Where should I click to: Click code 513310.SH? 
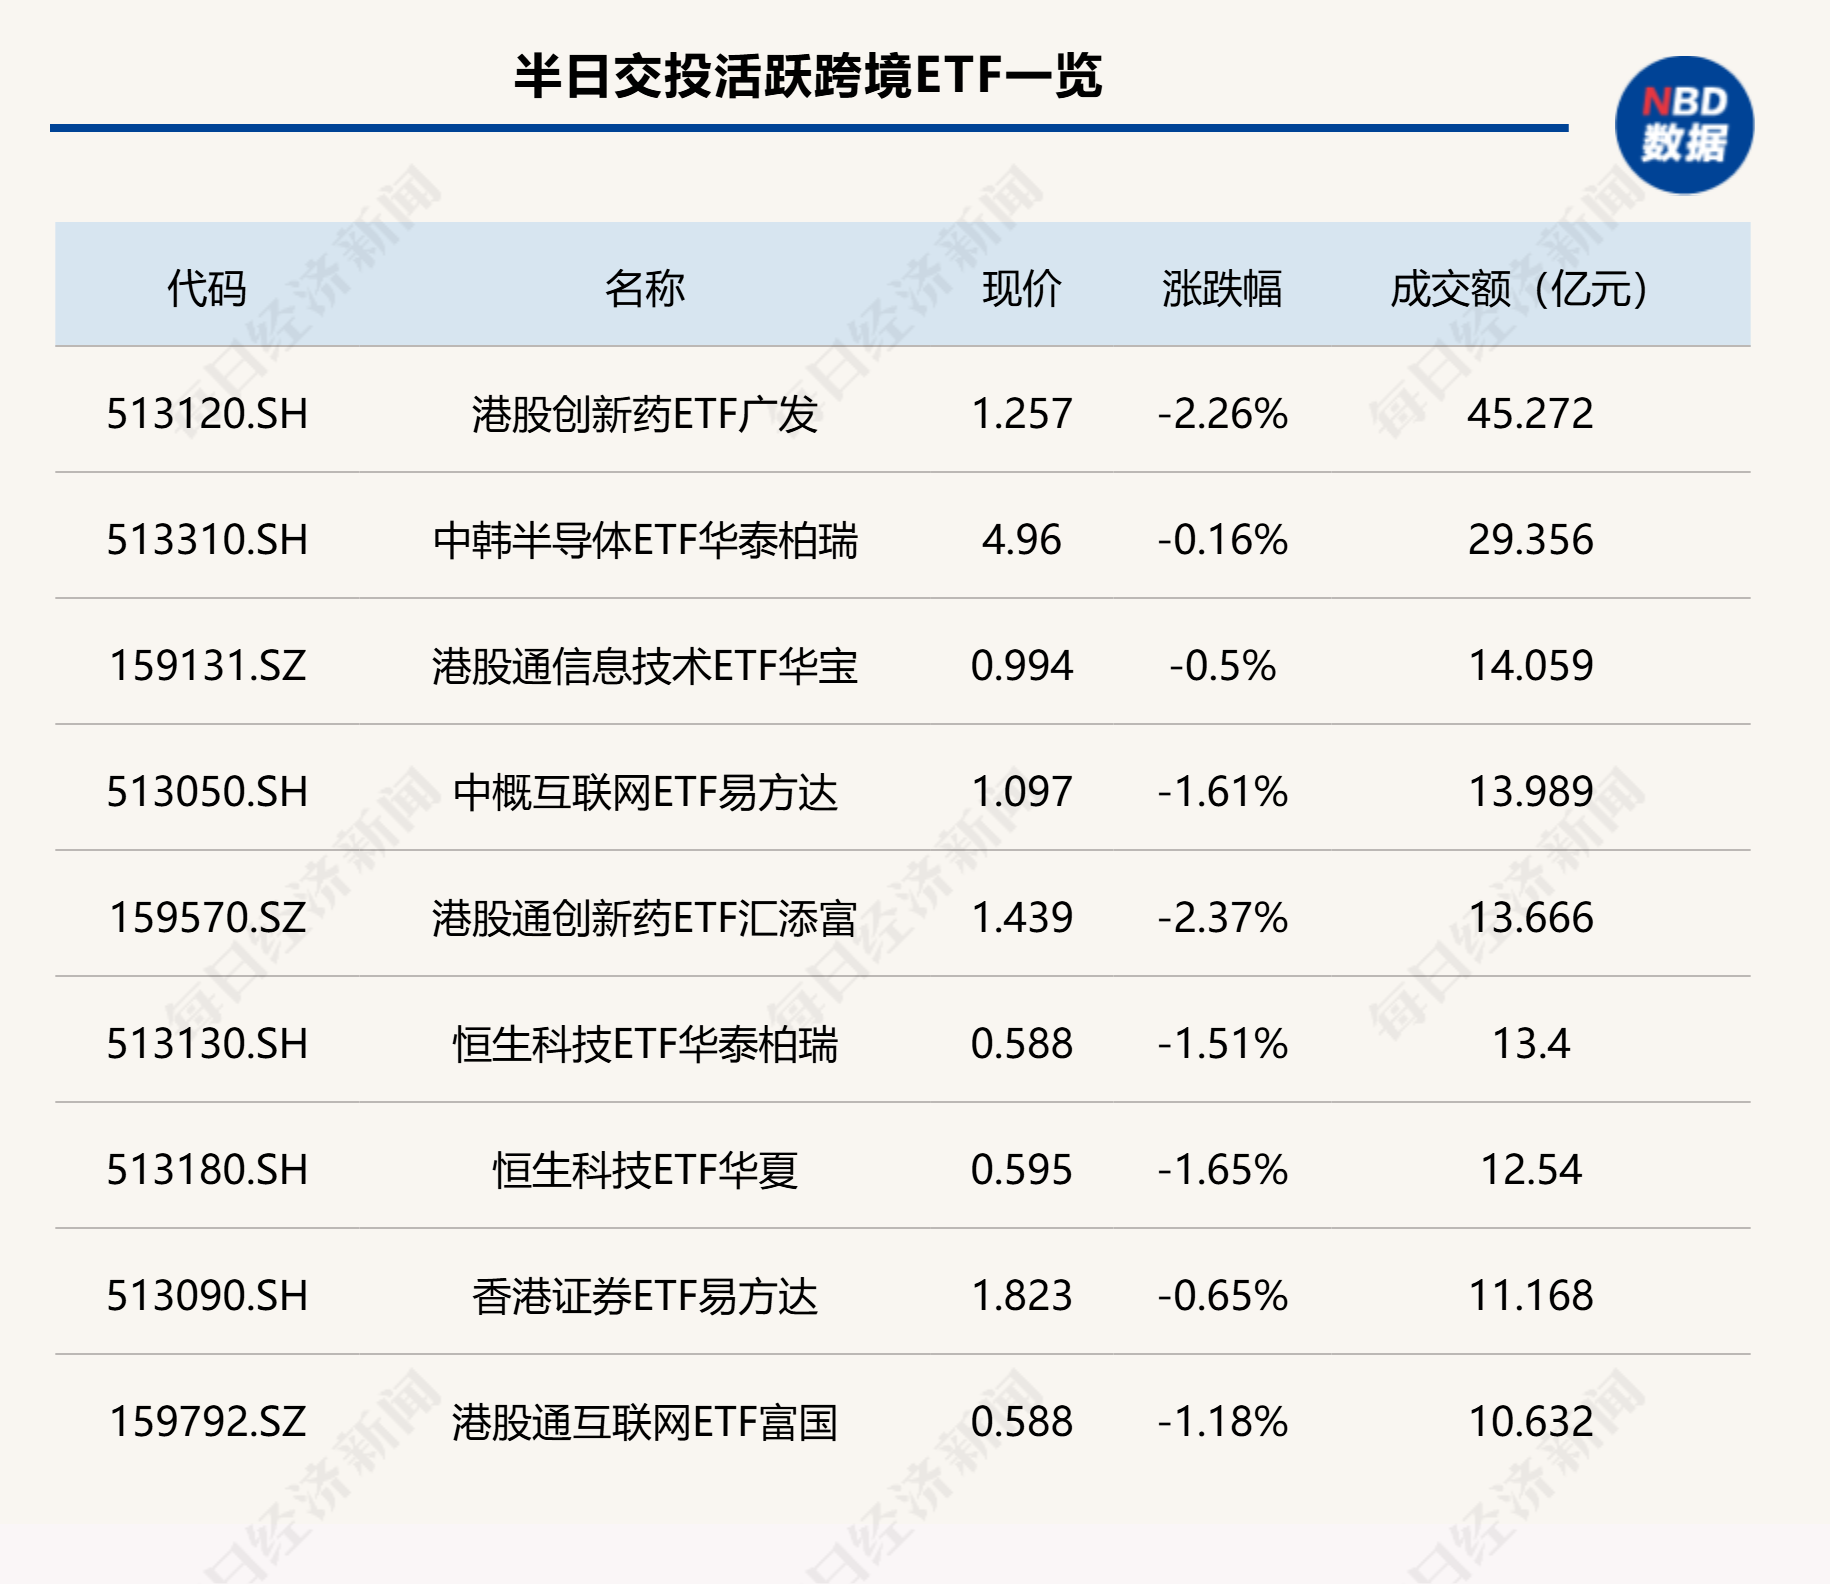click(x=207, y=540)
